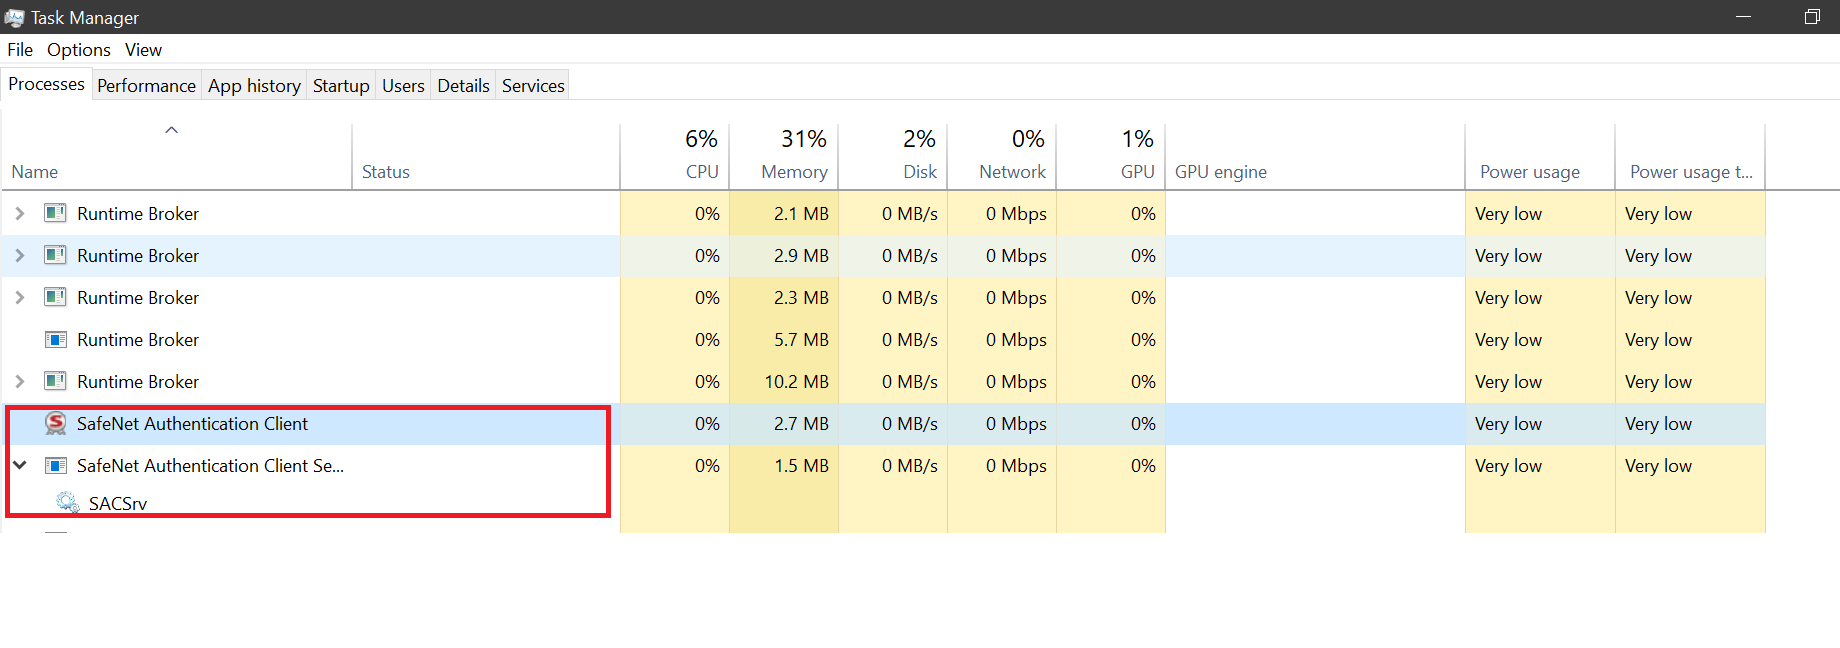The width and height of the screenshot is (1840, 648).
Task: Sort processes by Memory column header
Action: tap(793, 171)
